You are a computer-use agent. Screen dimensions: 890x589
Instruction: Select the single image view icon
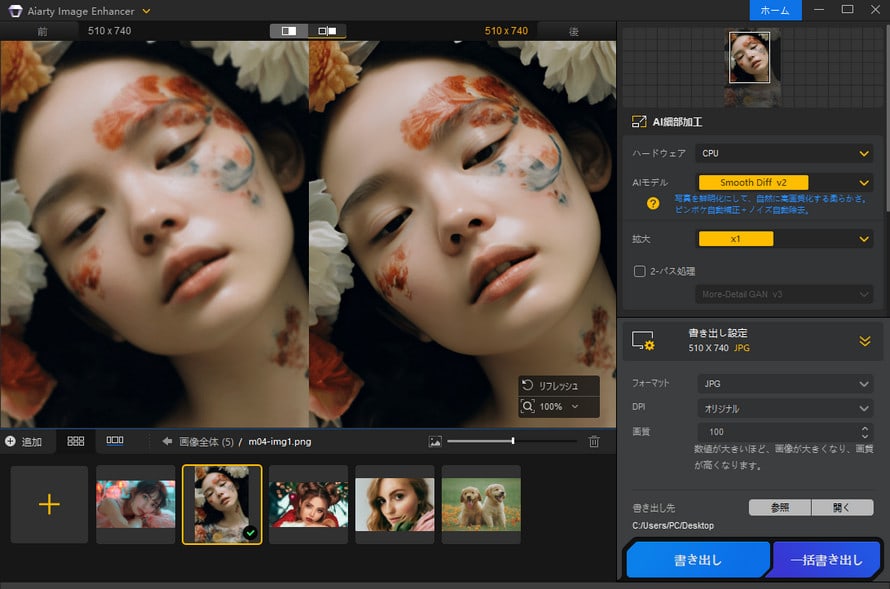(288, 31)
